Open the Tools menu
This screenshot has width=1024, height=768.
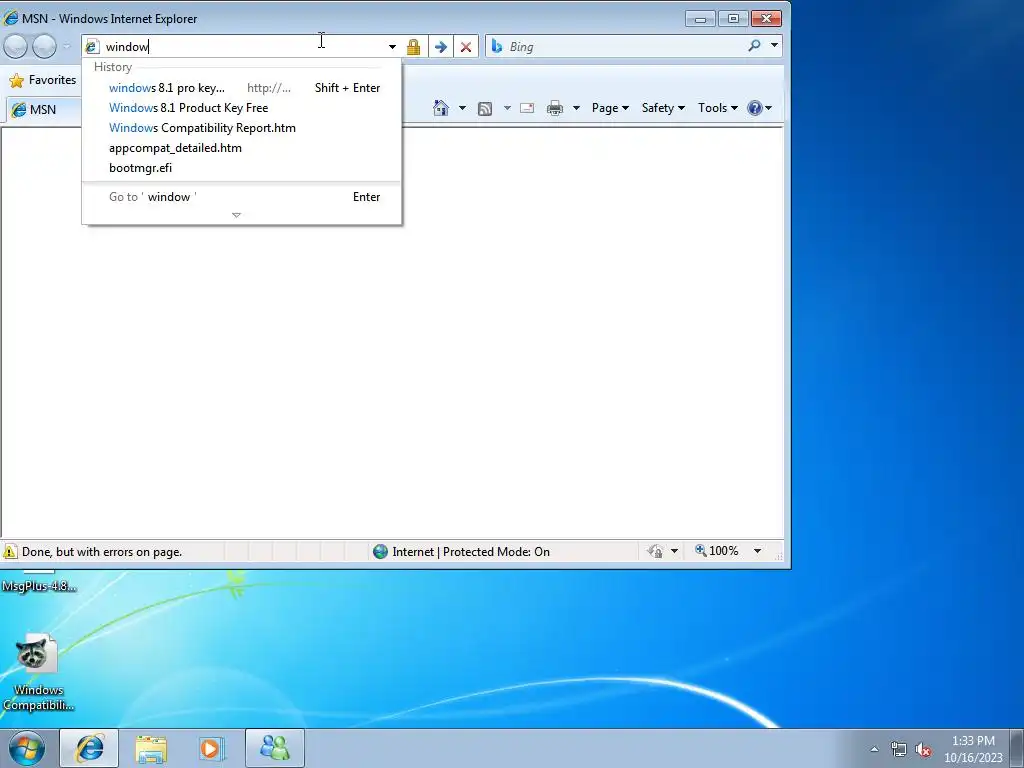coord(718,108)
